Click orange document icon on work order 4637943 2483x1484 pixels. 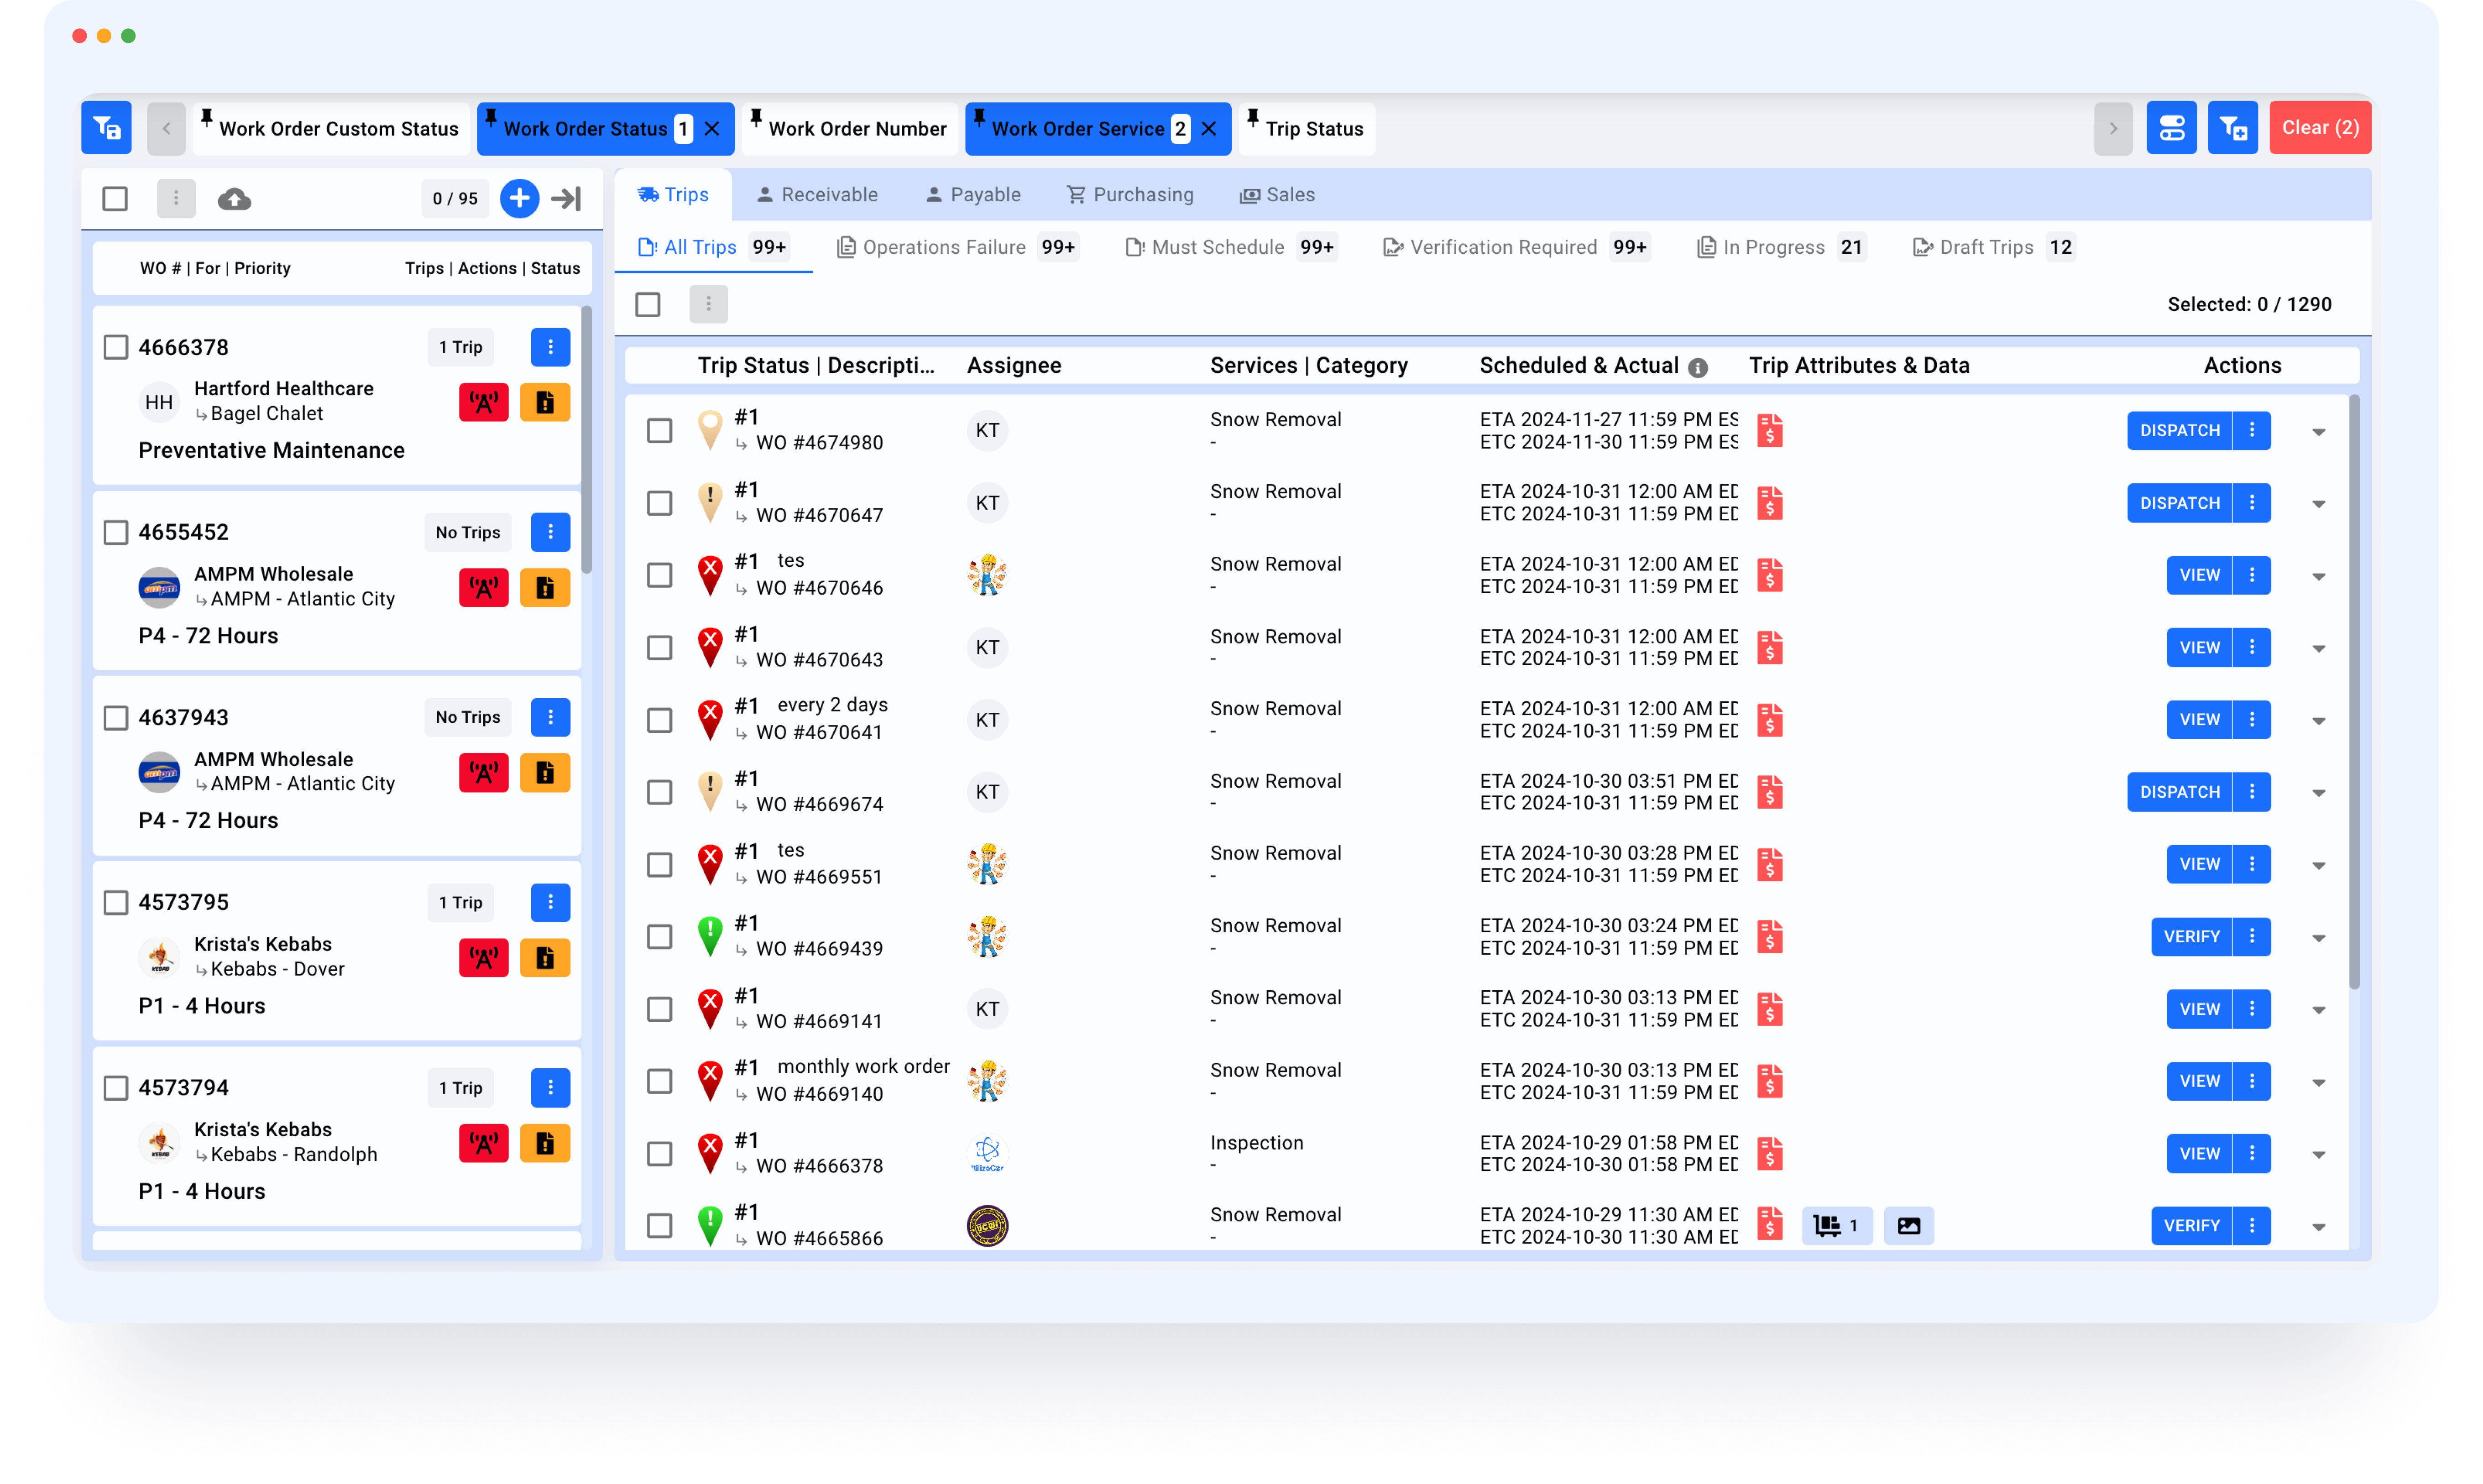coord(545,773)
